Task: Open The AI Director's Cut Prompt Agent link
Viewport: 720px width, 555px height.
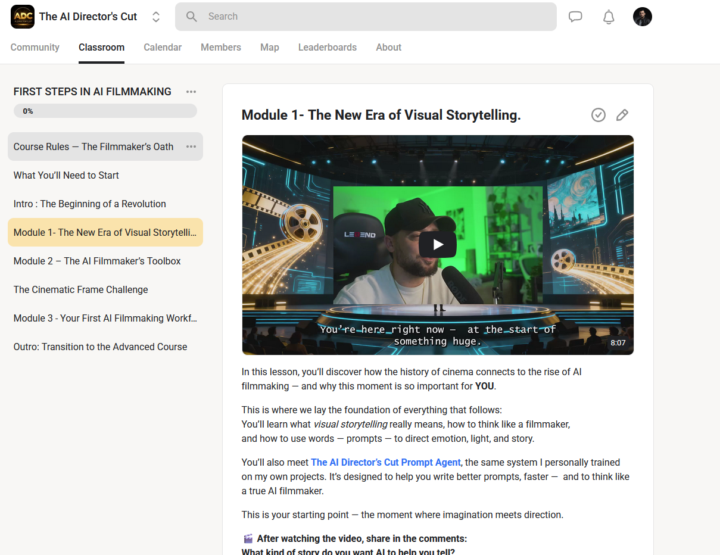Action: point(386,462)
